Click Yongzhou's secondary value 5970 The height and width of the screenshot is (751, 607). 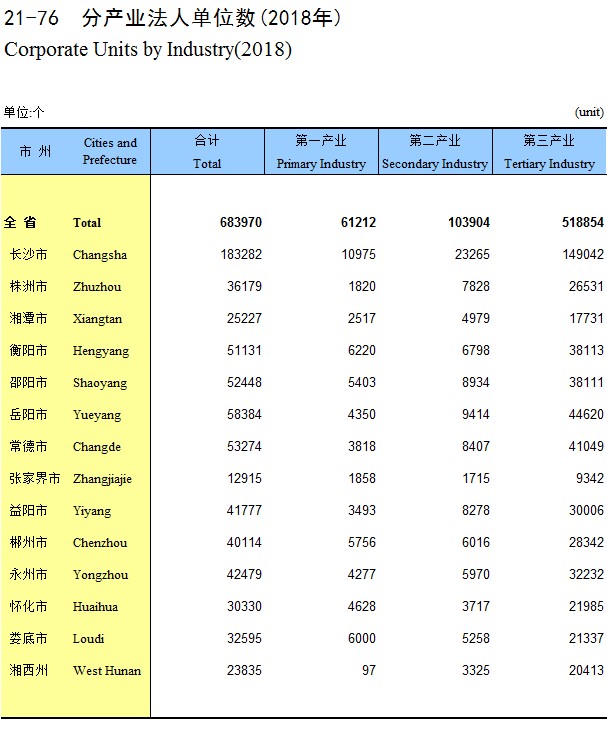pos(476,575)
